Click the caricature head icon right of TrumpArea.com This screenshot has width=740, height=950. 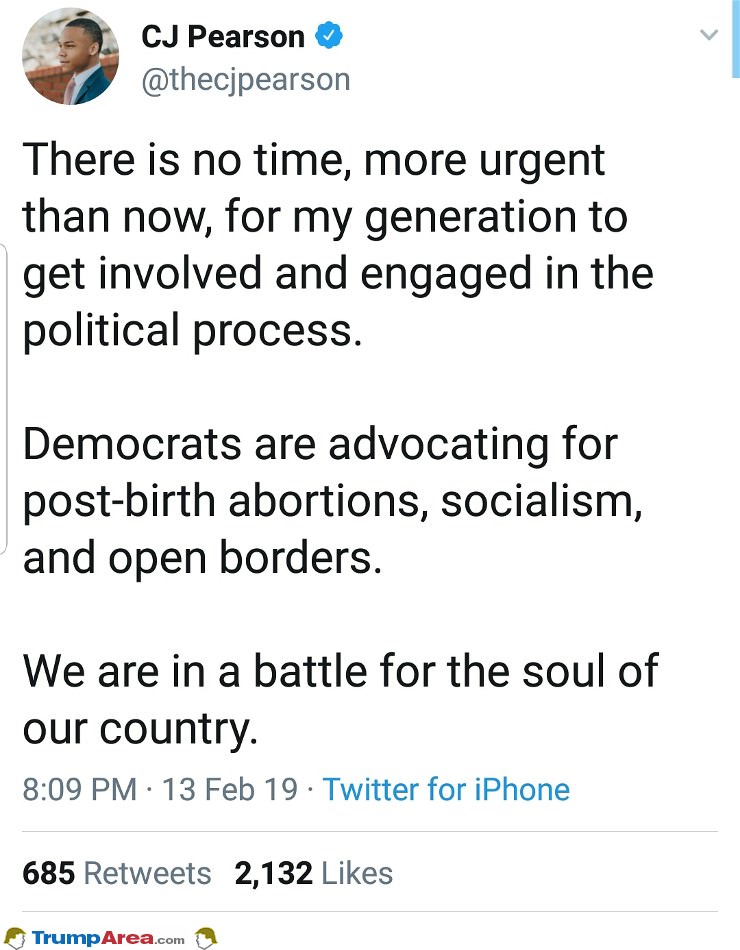point(206,938)
